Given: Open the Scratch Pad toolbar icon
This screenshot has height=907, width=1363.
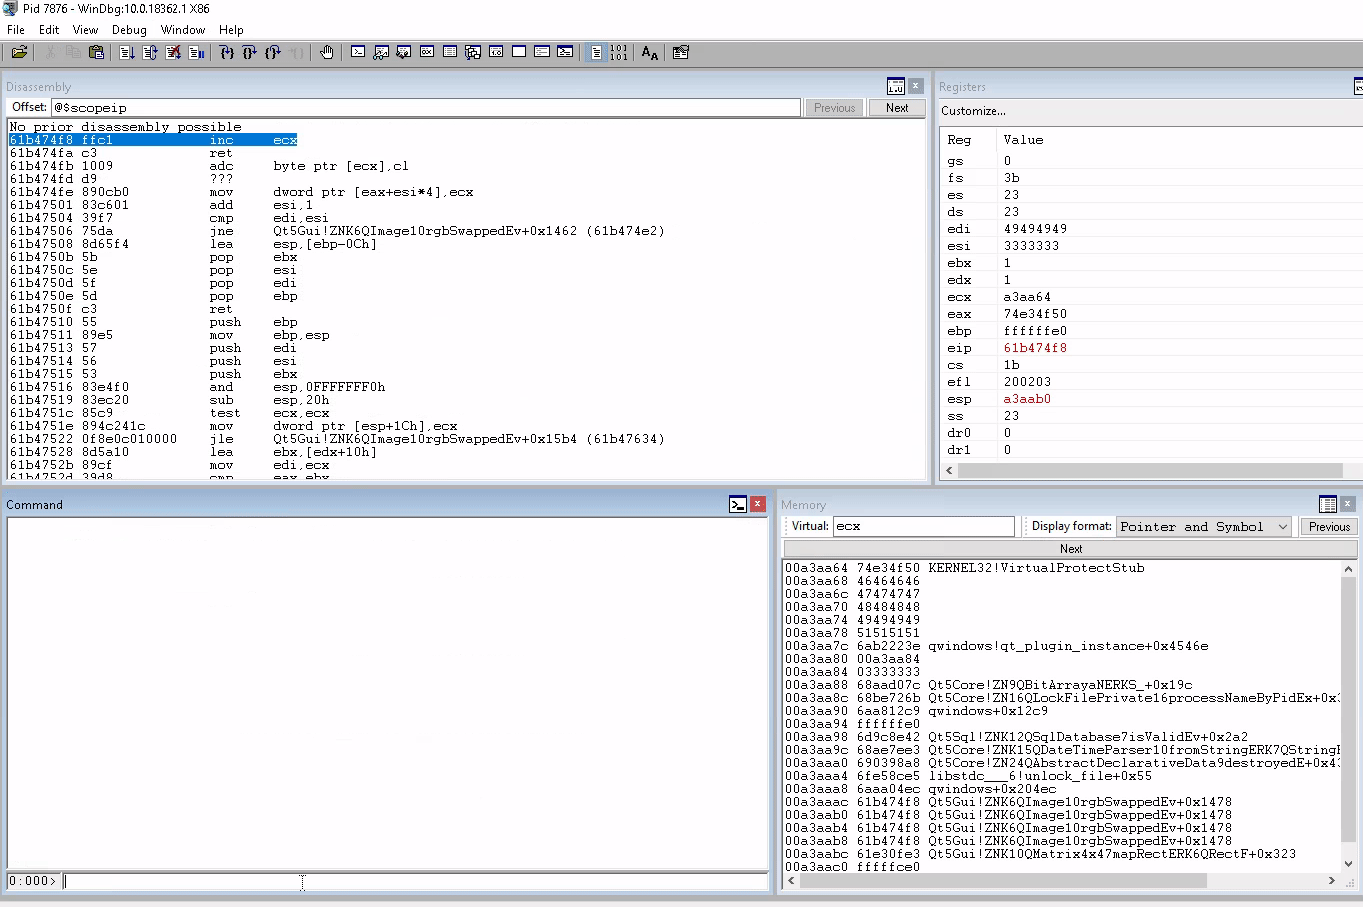Looking at the screenshot, I should 519,52.
